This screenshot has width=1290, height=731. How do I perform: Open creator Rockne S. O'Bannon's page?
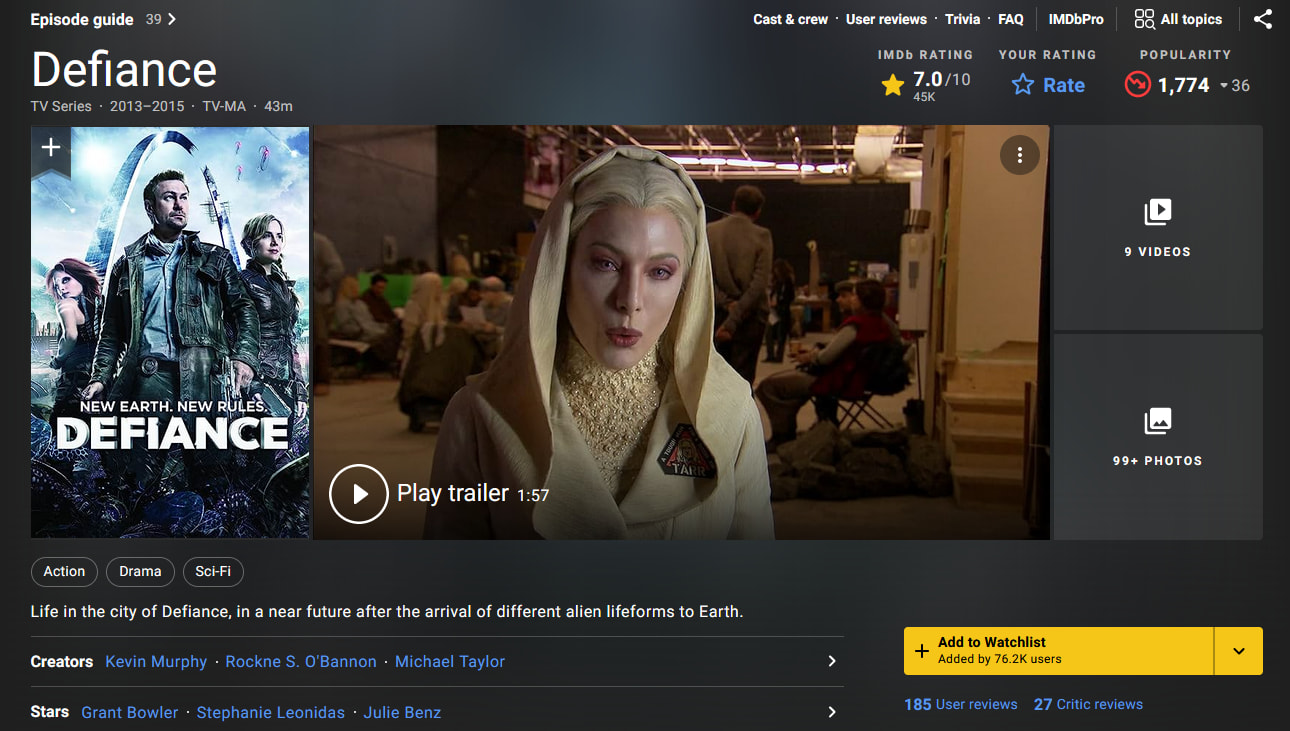301,661
